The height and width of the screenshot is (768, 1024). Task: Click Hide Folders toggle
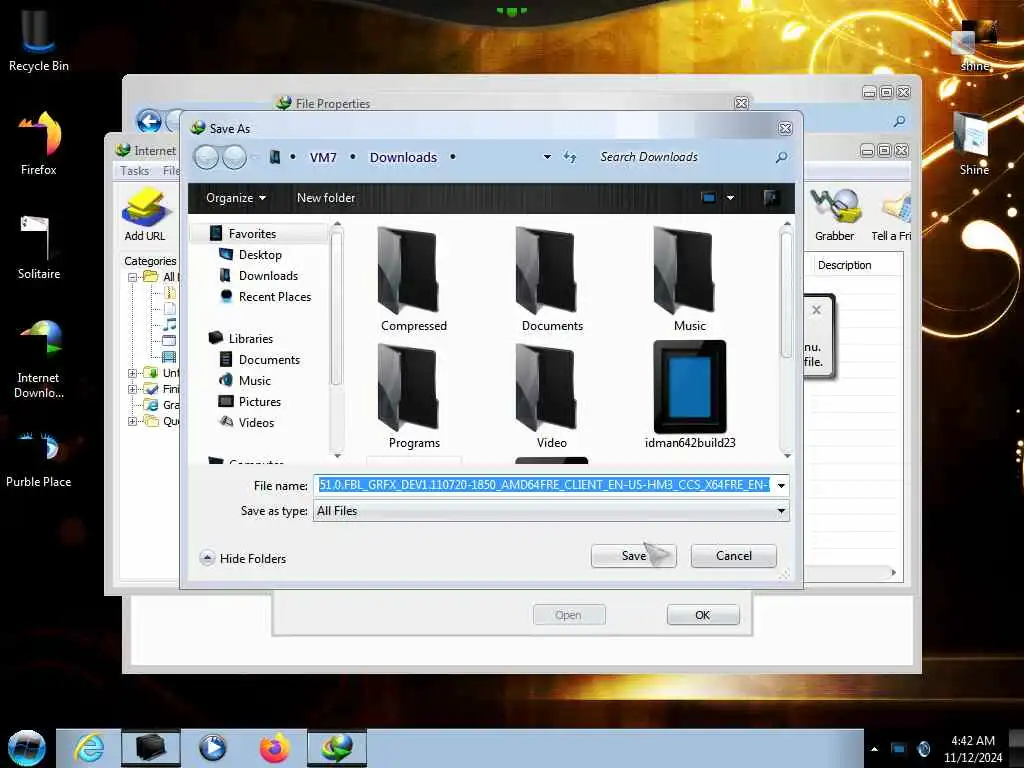[243, 558]
